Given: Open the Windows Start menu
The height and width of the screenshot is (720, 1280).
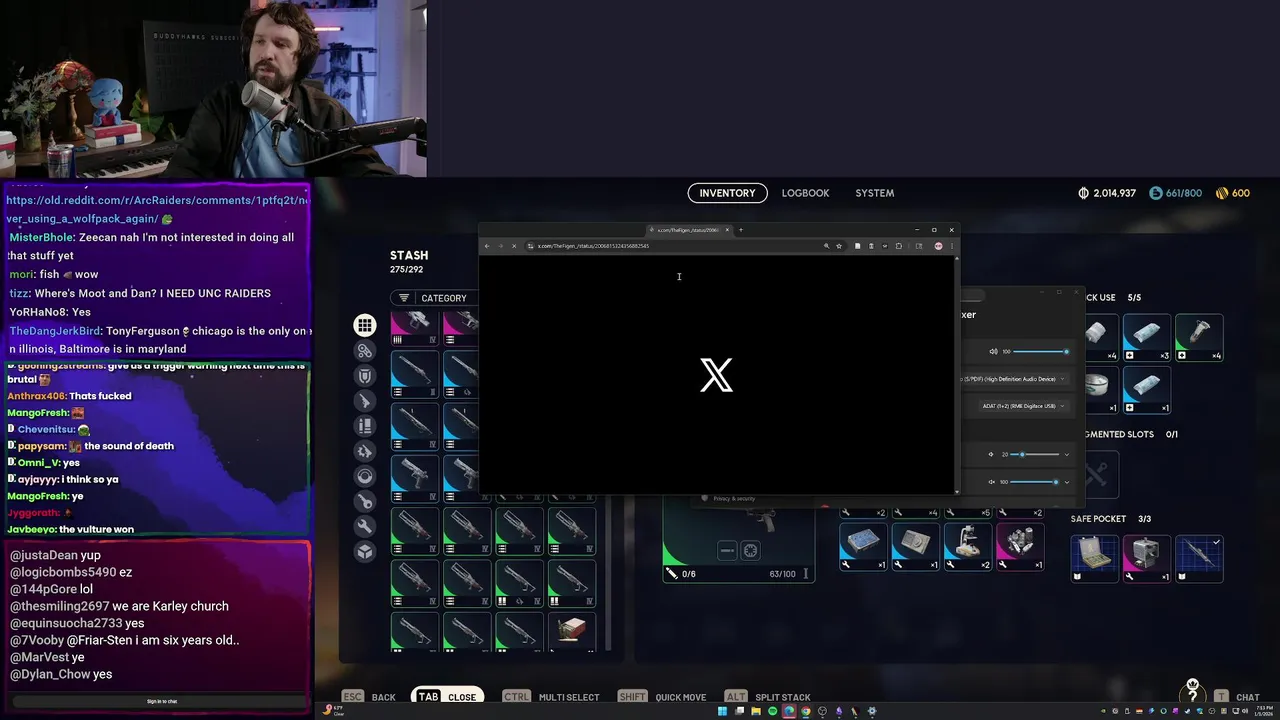Looking at the screenshot, I should pos(722,712).
